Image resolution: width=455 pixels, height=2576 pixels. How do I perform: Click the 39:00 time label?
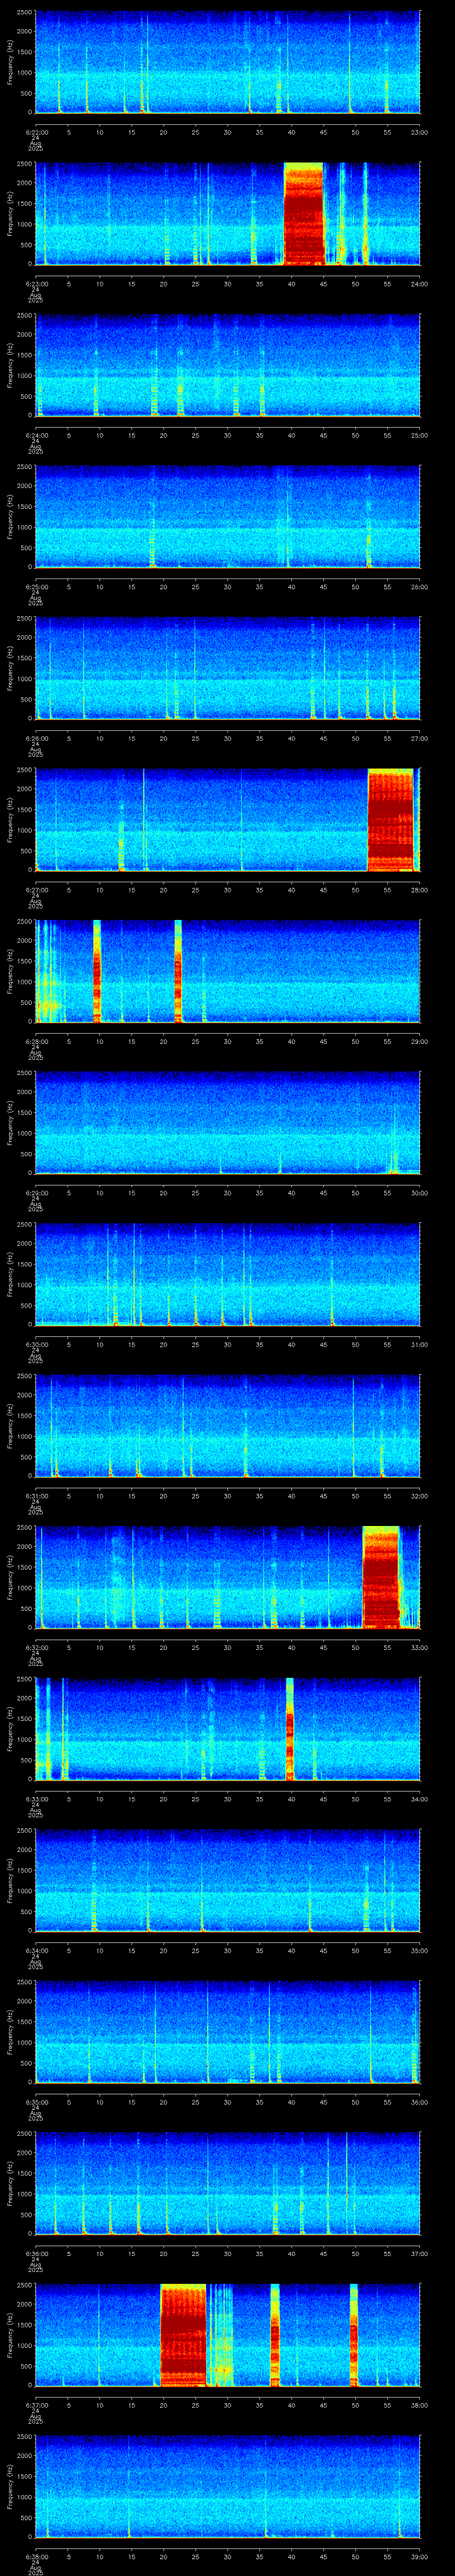point(419,2556)
